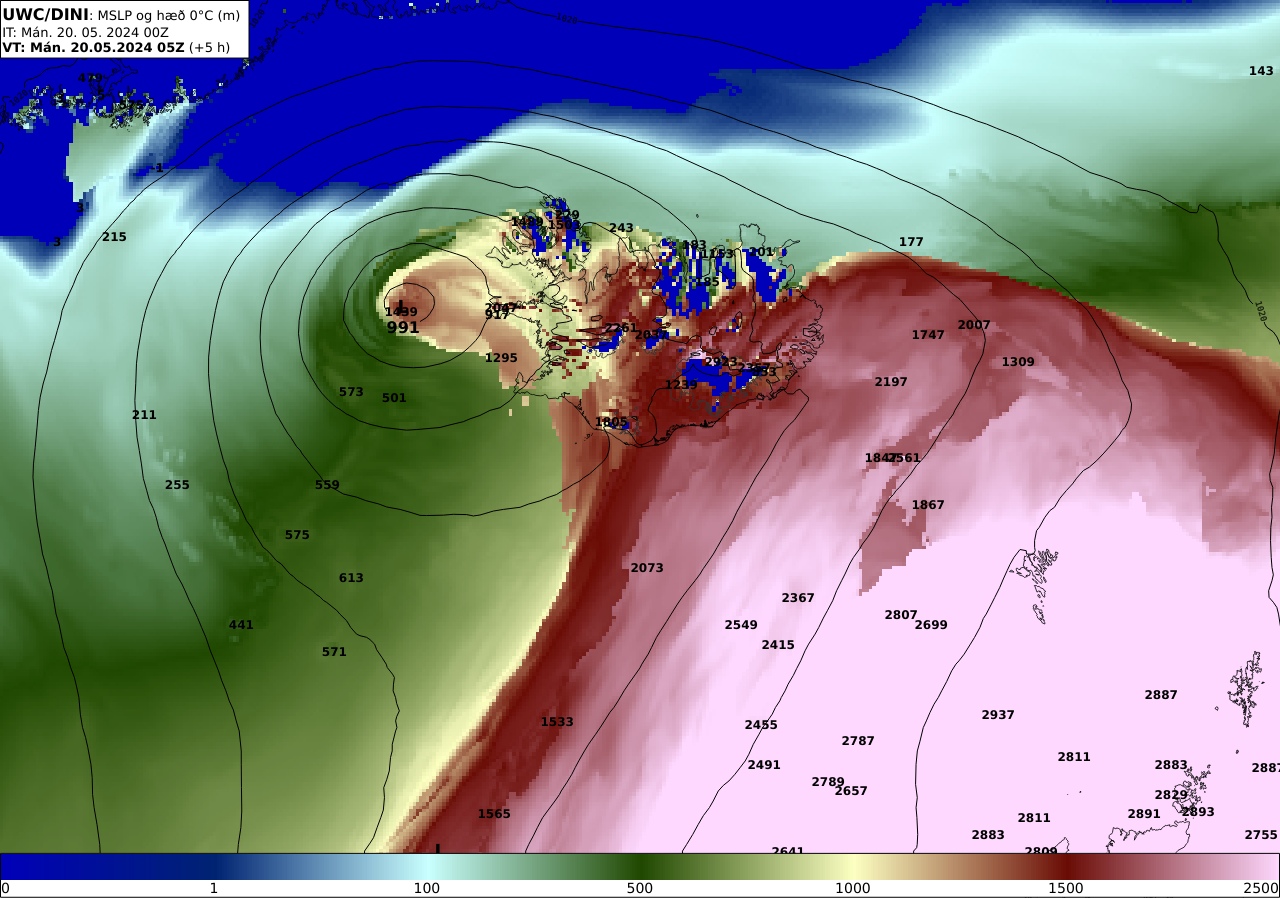Click the height value 2415
The height and width of the screenshot is (898, 1280).
point(778,645)
